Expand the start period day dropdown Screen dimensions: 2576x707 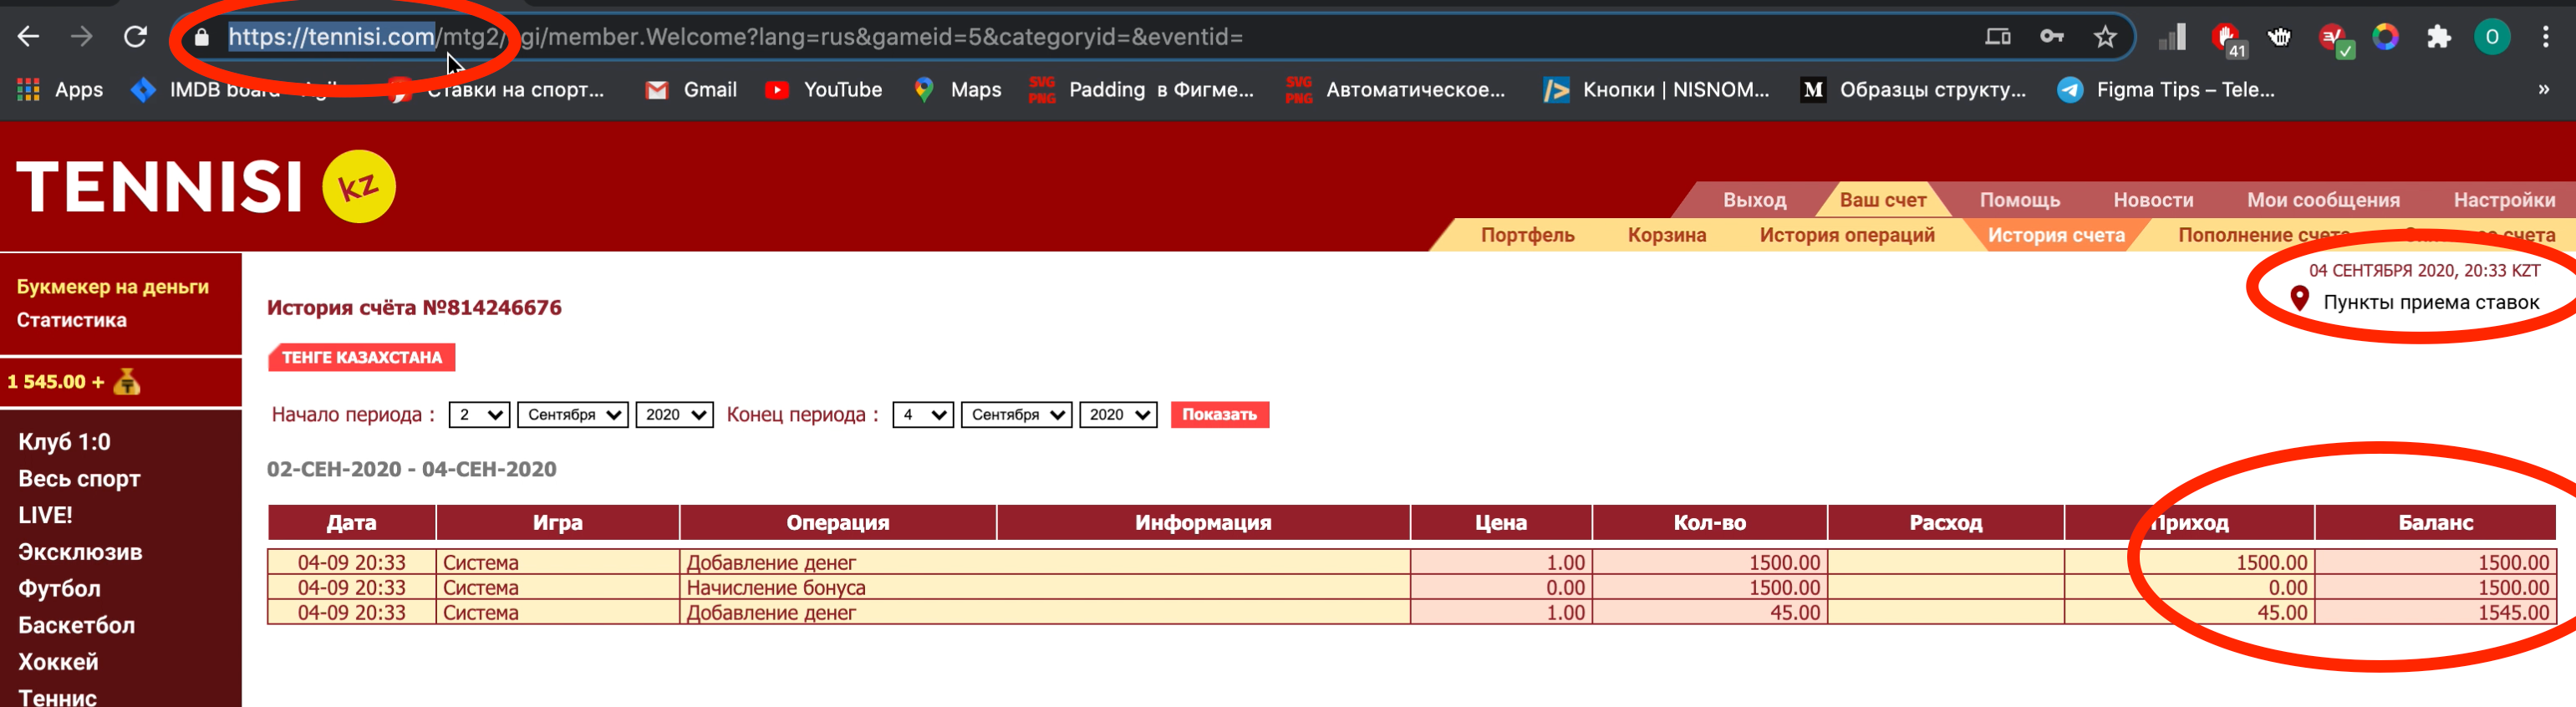coord(479,415)
